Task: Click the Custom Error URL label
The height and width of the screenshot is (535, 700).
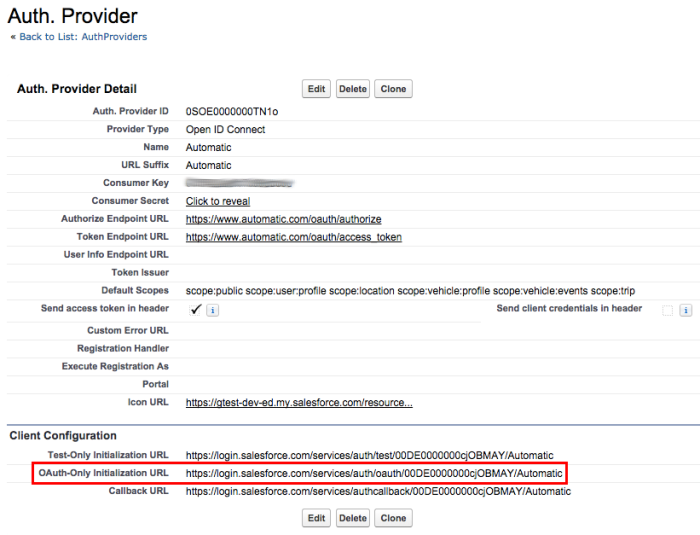Action: point(128,330)
